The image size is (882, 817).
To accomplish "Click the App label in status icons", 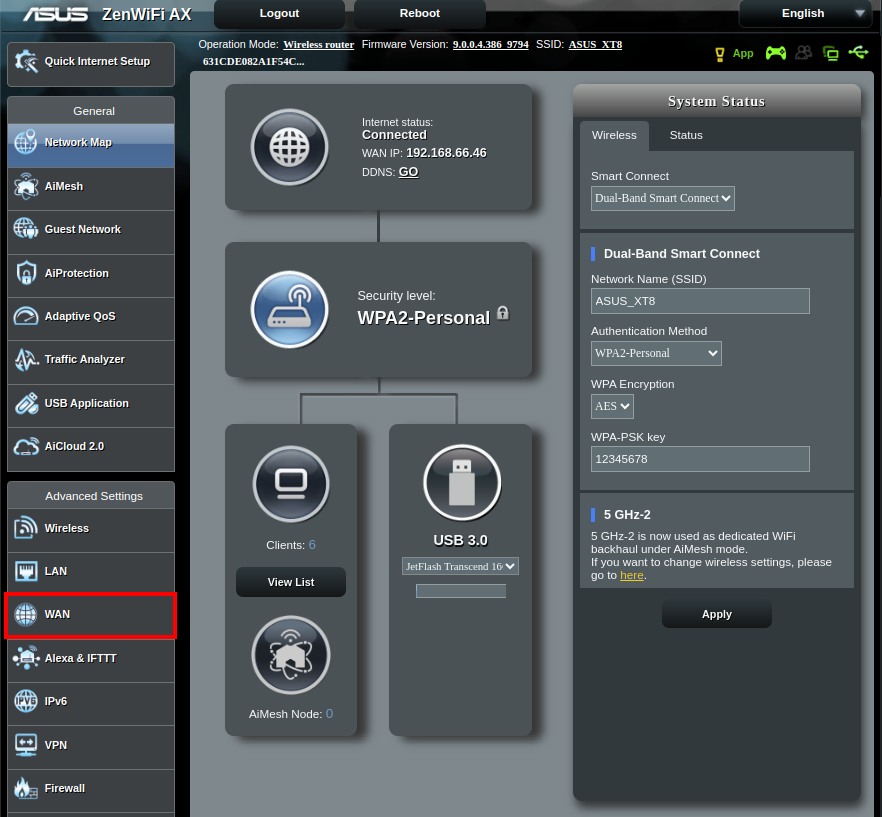I will pos(742,53).
